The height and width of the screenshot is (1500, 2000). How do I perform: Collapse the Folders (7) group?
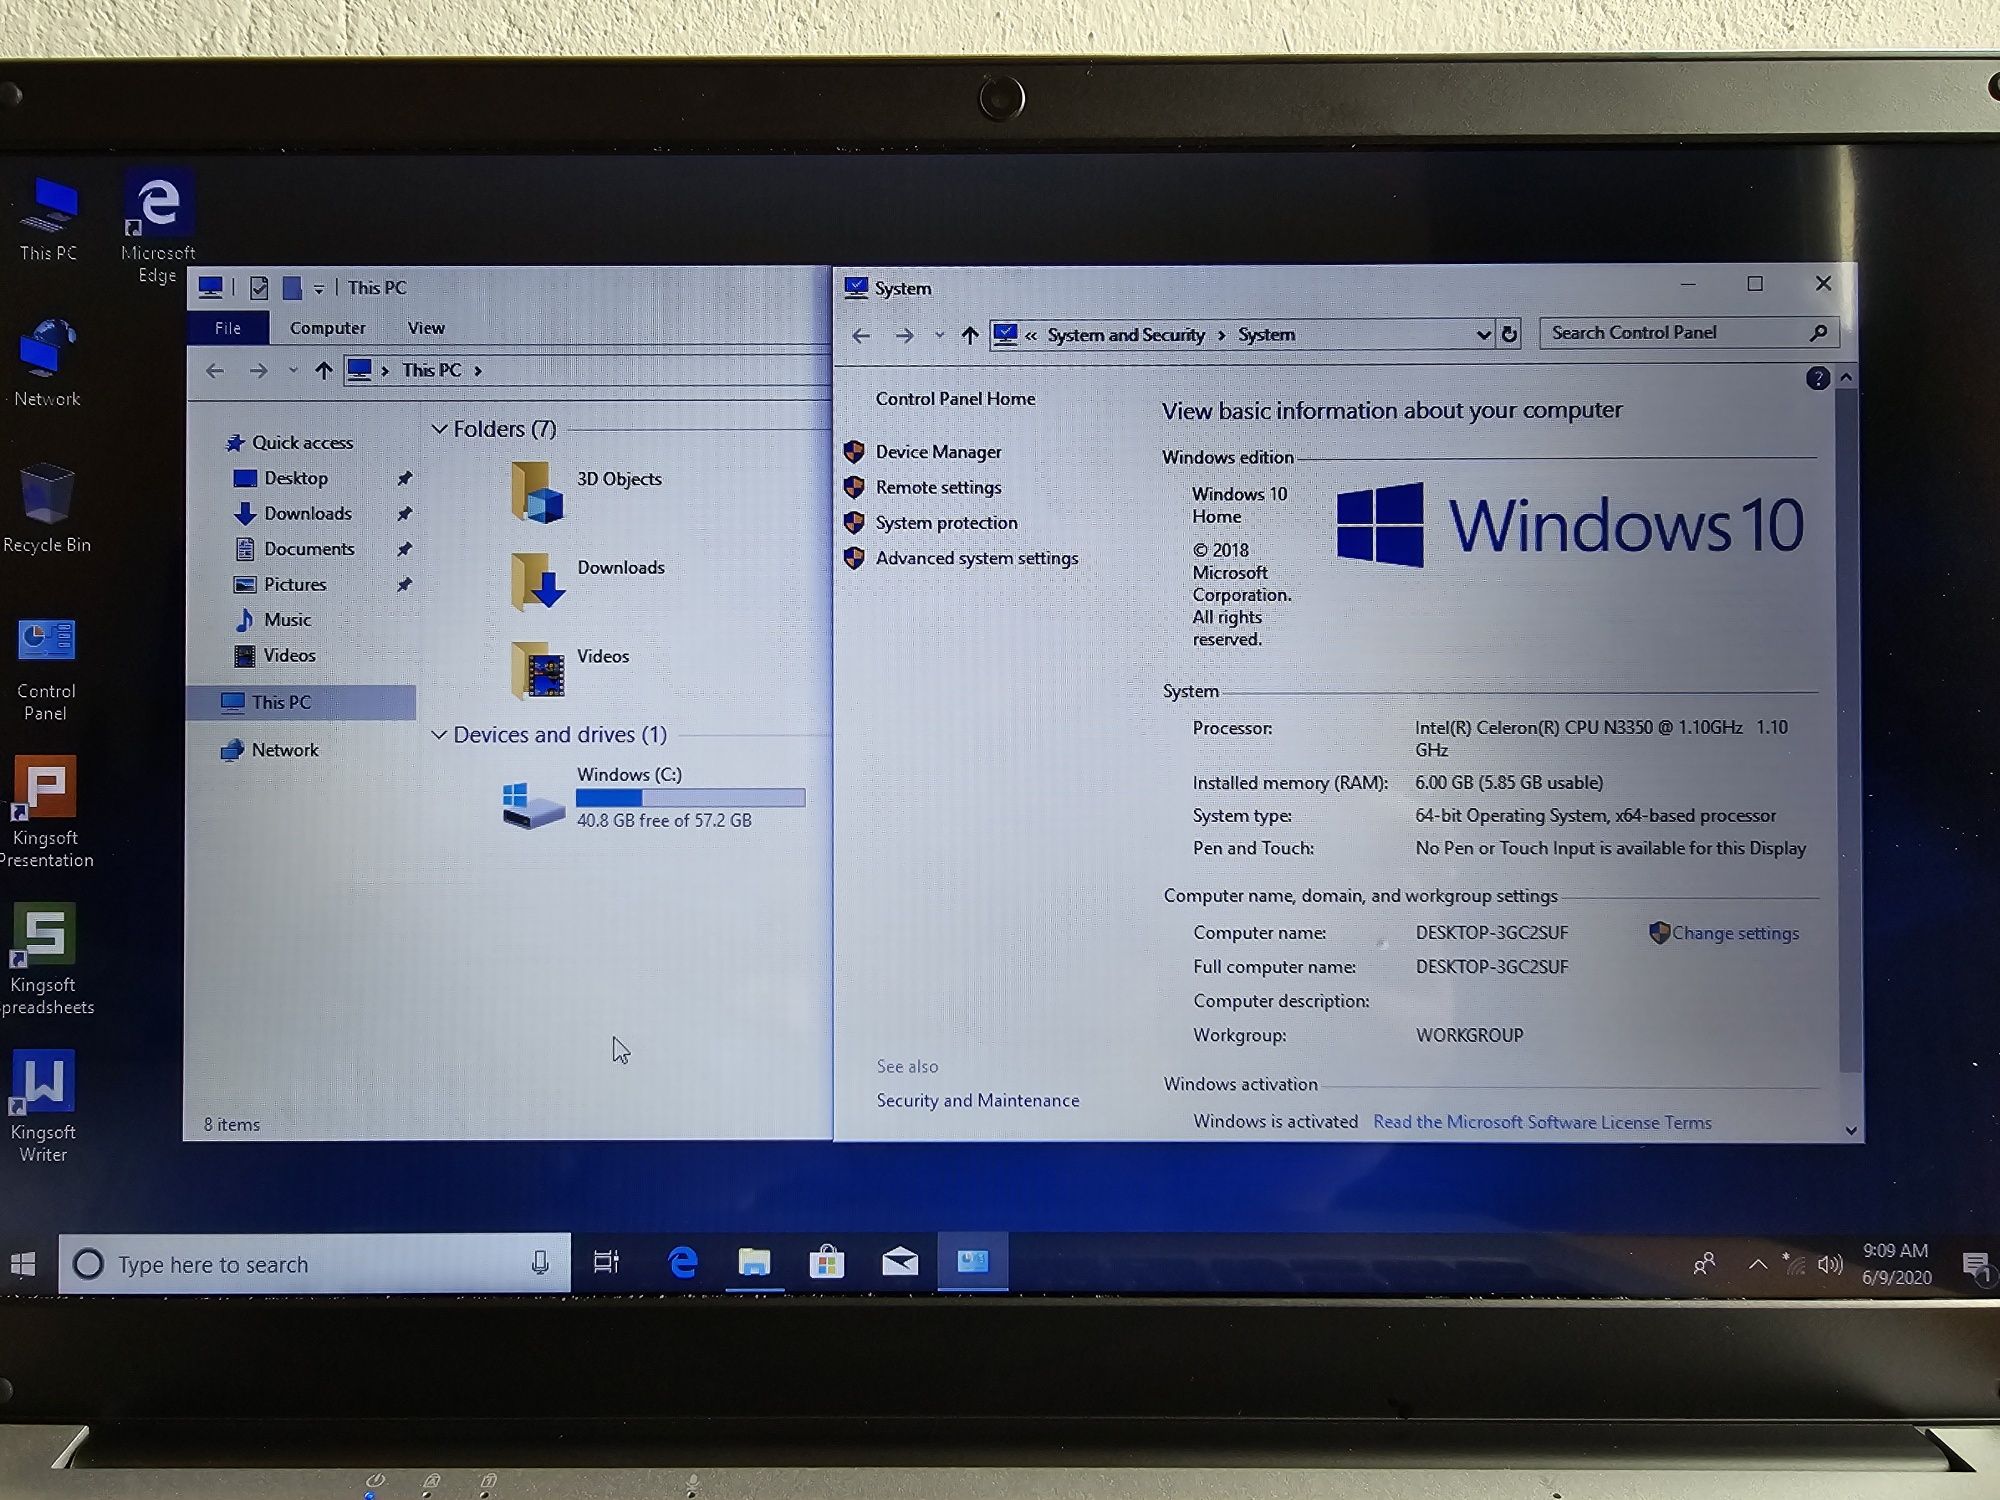pos(439,429)
